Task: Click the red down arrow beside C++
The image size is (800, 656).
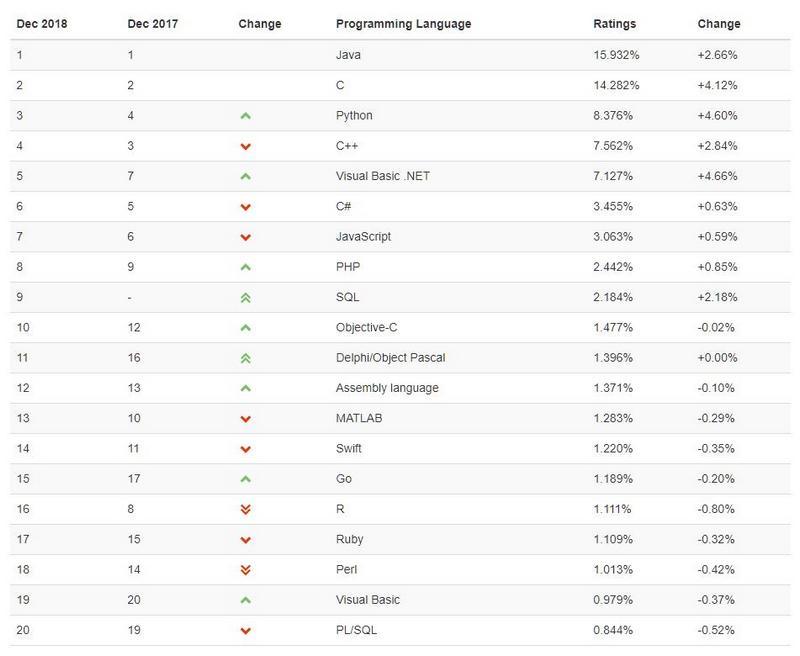Action: pyautogui.click(x=245, y=146)
